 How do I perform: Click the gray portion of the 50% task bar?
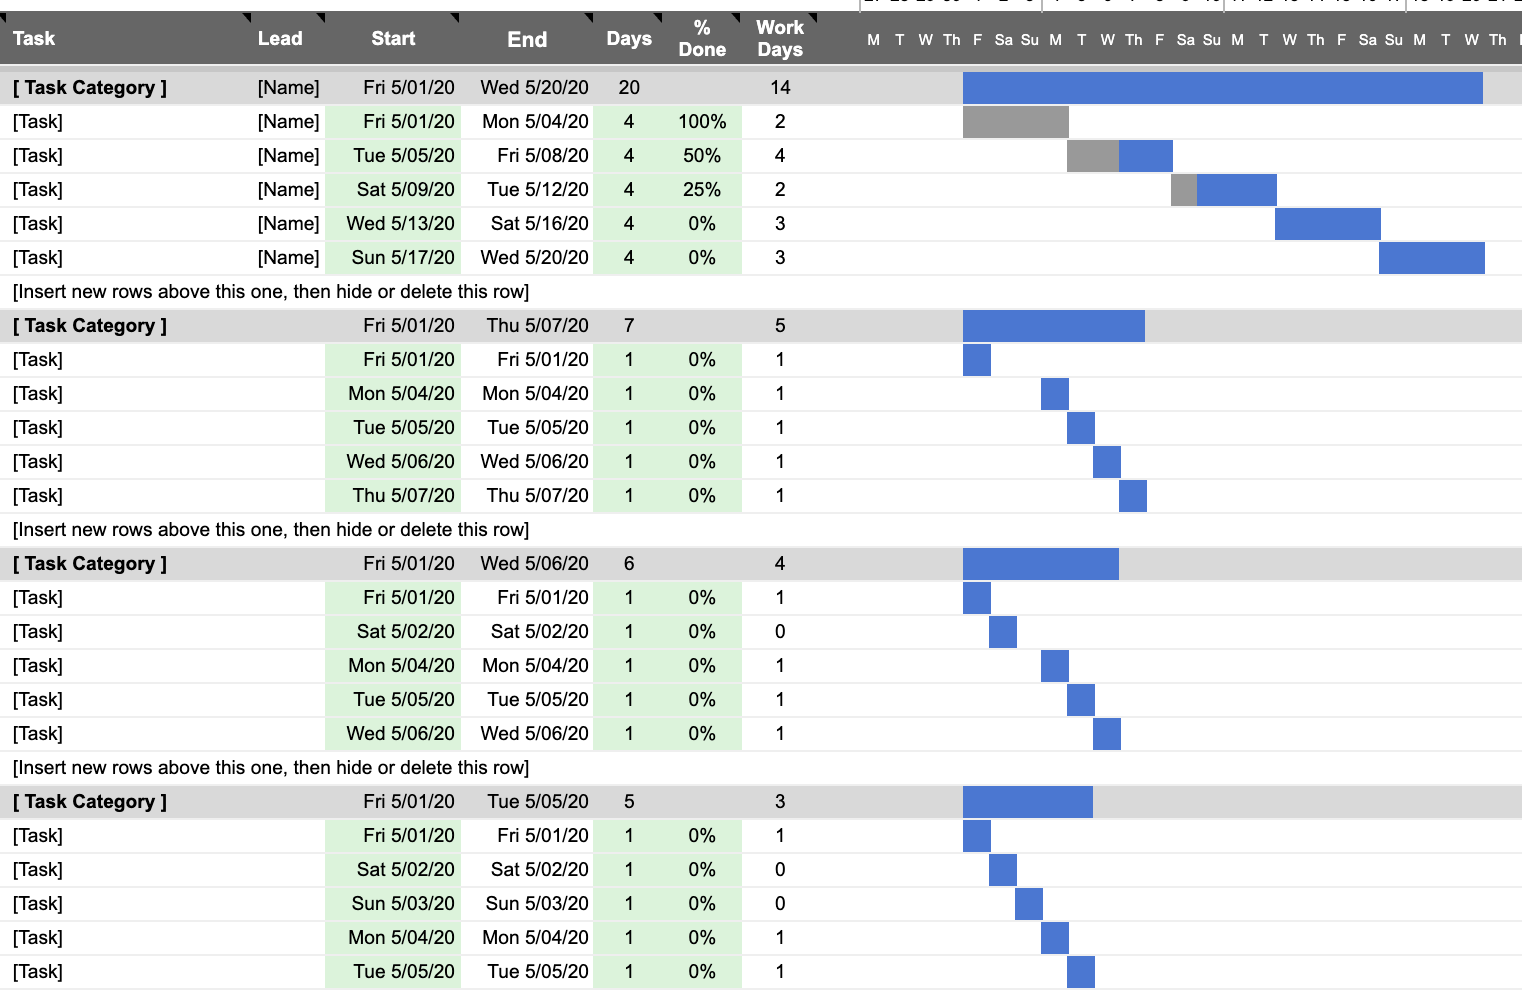click(x=1092, y=156)
